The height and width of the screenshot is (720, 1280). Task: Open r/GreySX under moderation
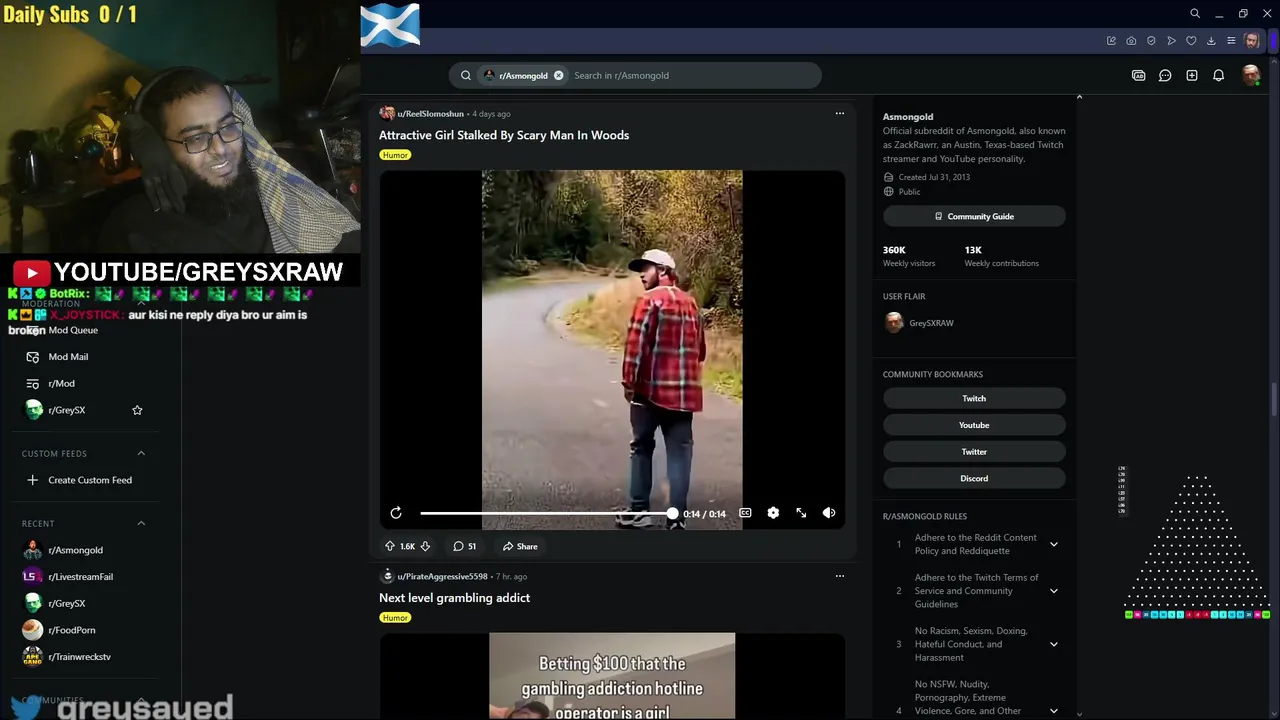(x=67, y=410)
